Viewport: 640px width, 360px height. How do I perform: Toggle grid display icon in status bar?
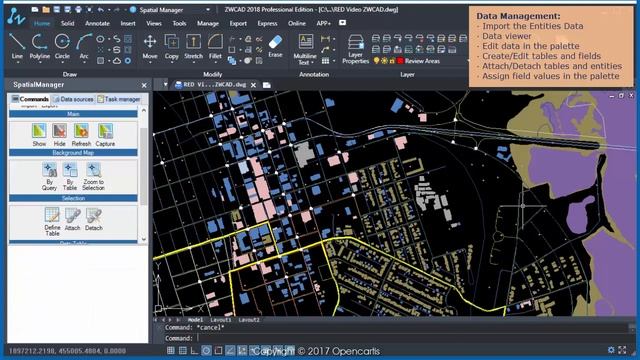pos(183,350)
